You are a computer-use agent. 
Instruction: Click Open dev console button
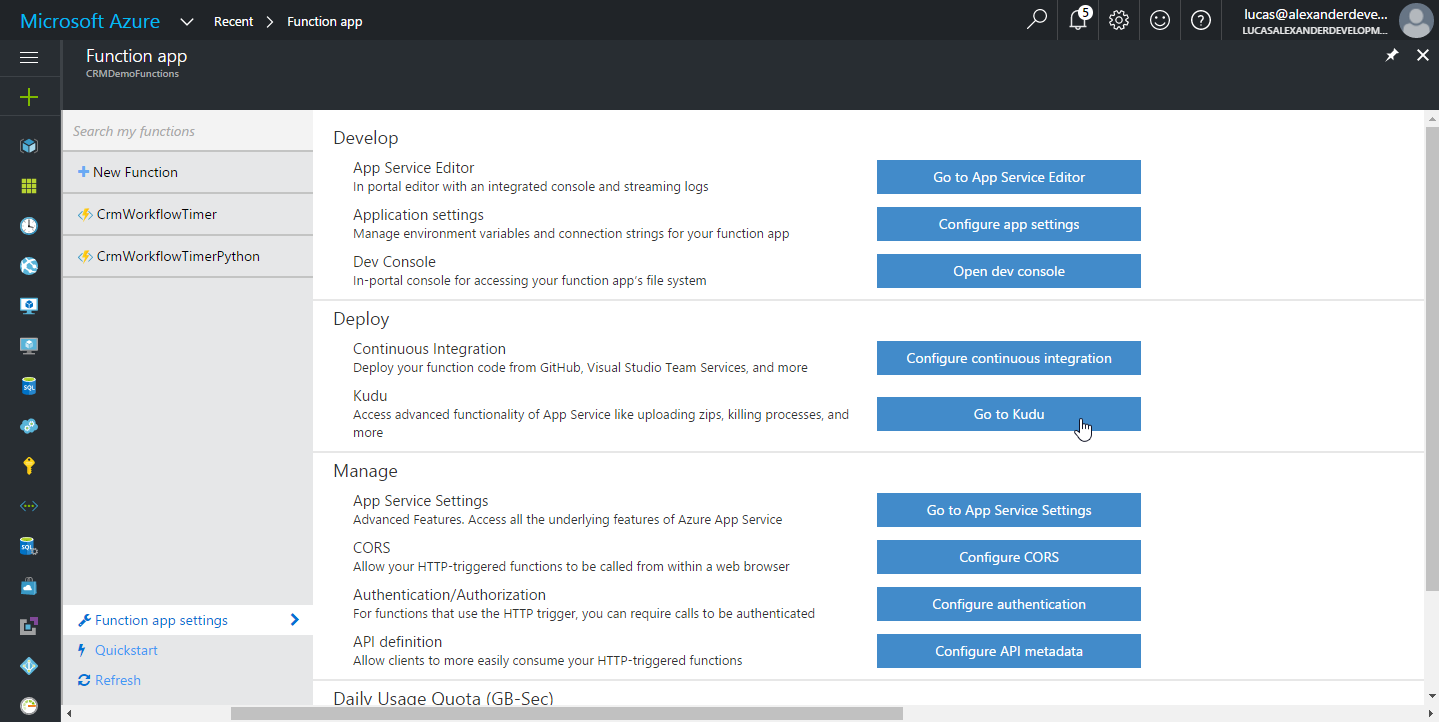(1009, 271)
